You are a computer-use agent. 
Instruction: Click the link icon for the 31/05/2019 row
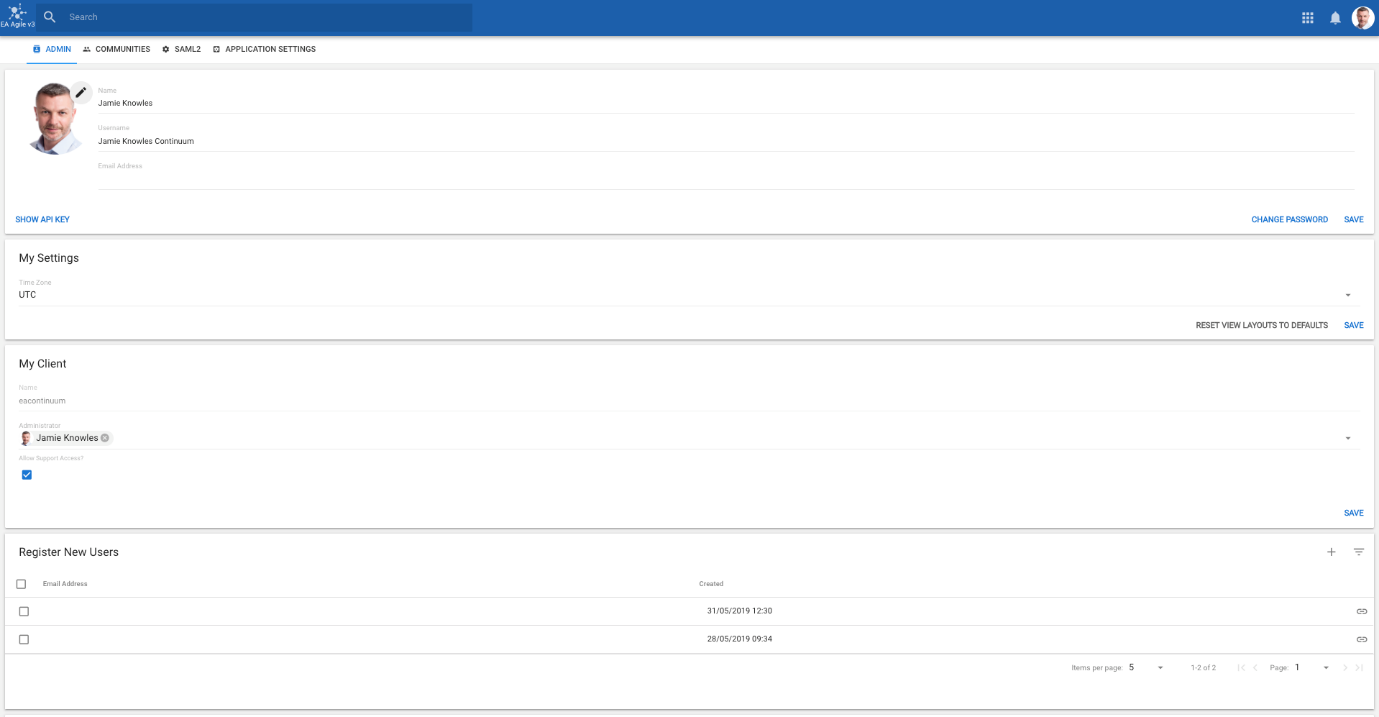pyautogui.click(x=1362, y=611)
